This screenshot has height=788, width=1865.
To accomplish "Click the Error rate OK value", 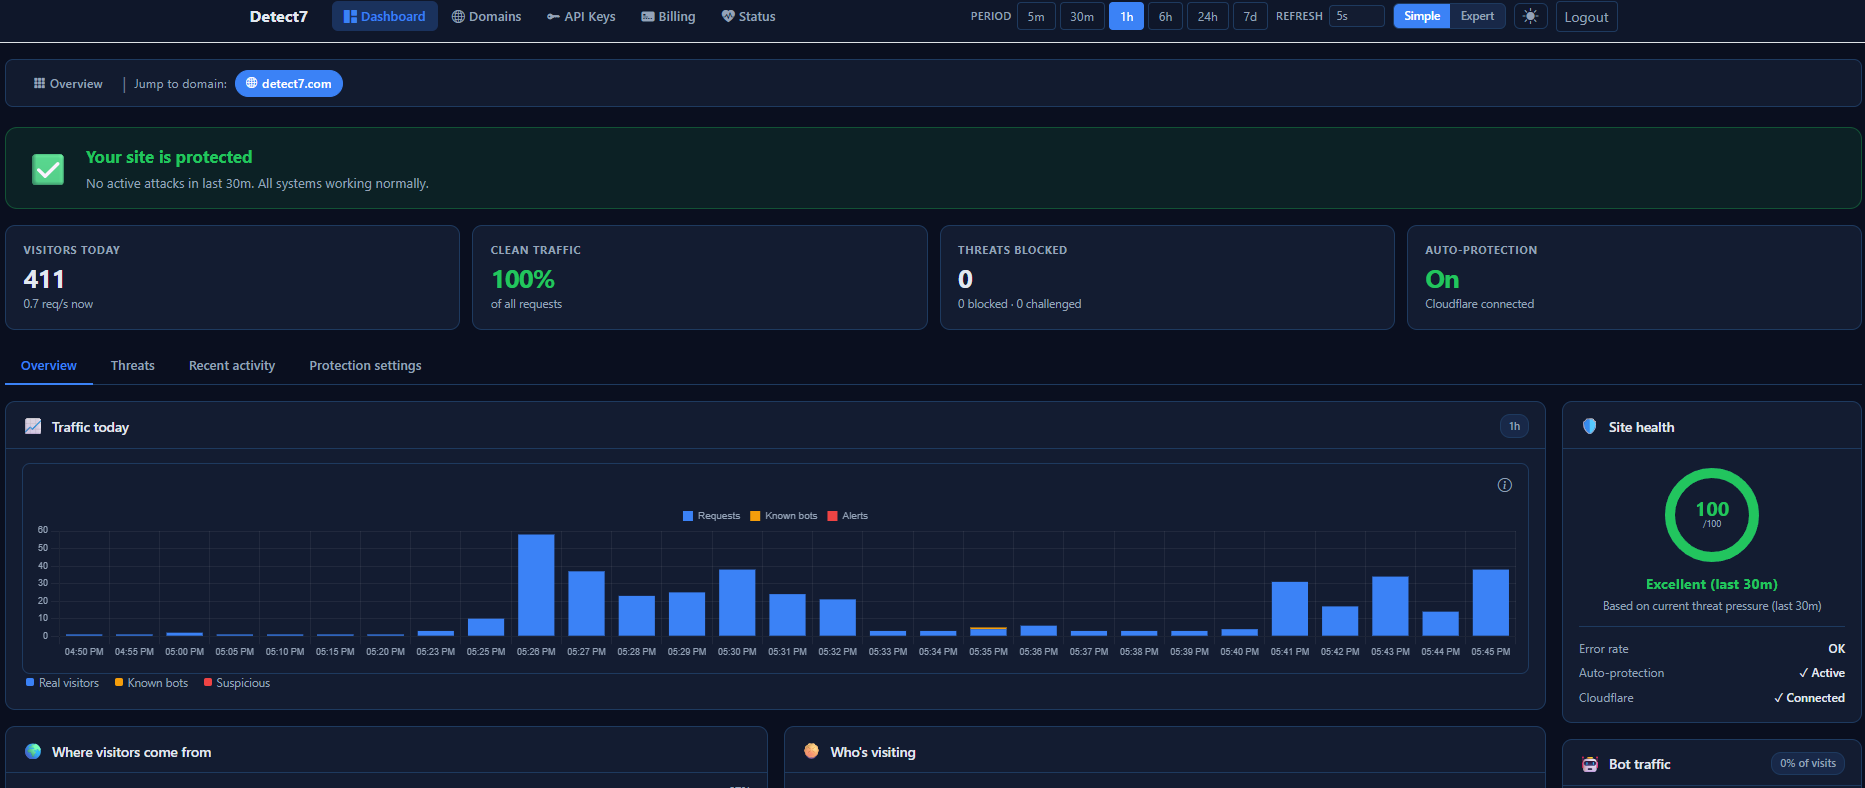I will [1837, 649].
